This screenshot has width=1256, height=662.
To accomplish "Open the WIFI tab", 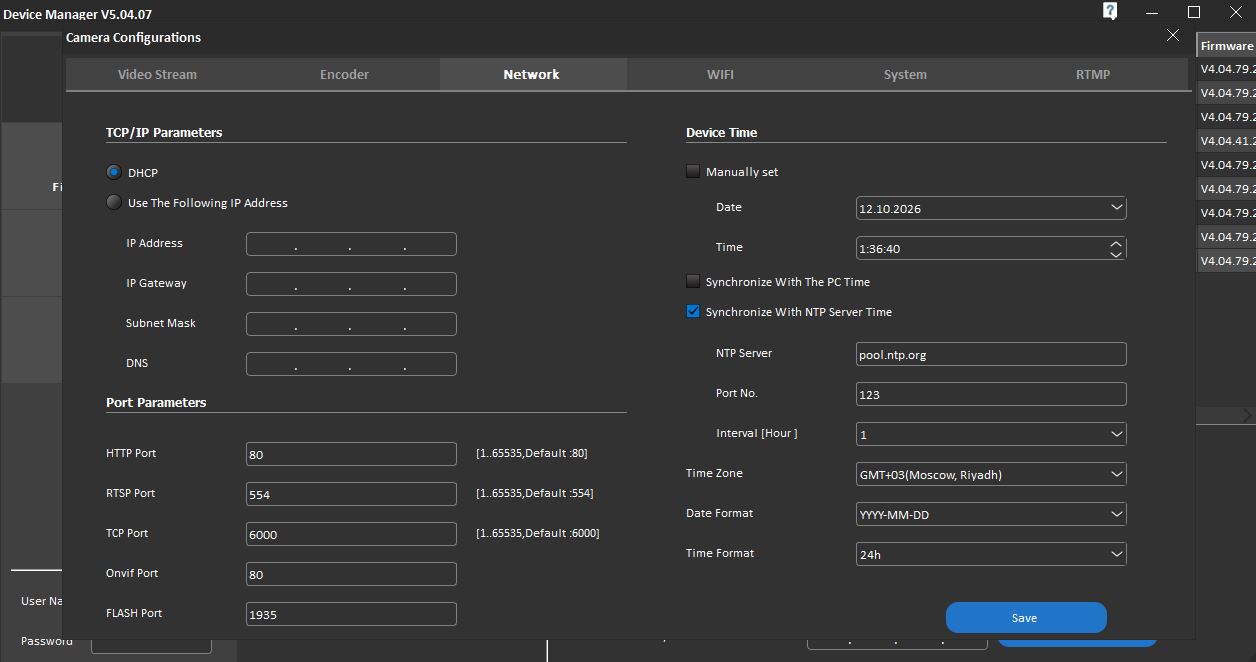I will click(x=720, y=74).
